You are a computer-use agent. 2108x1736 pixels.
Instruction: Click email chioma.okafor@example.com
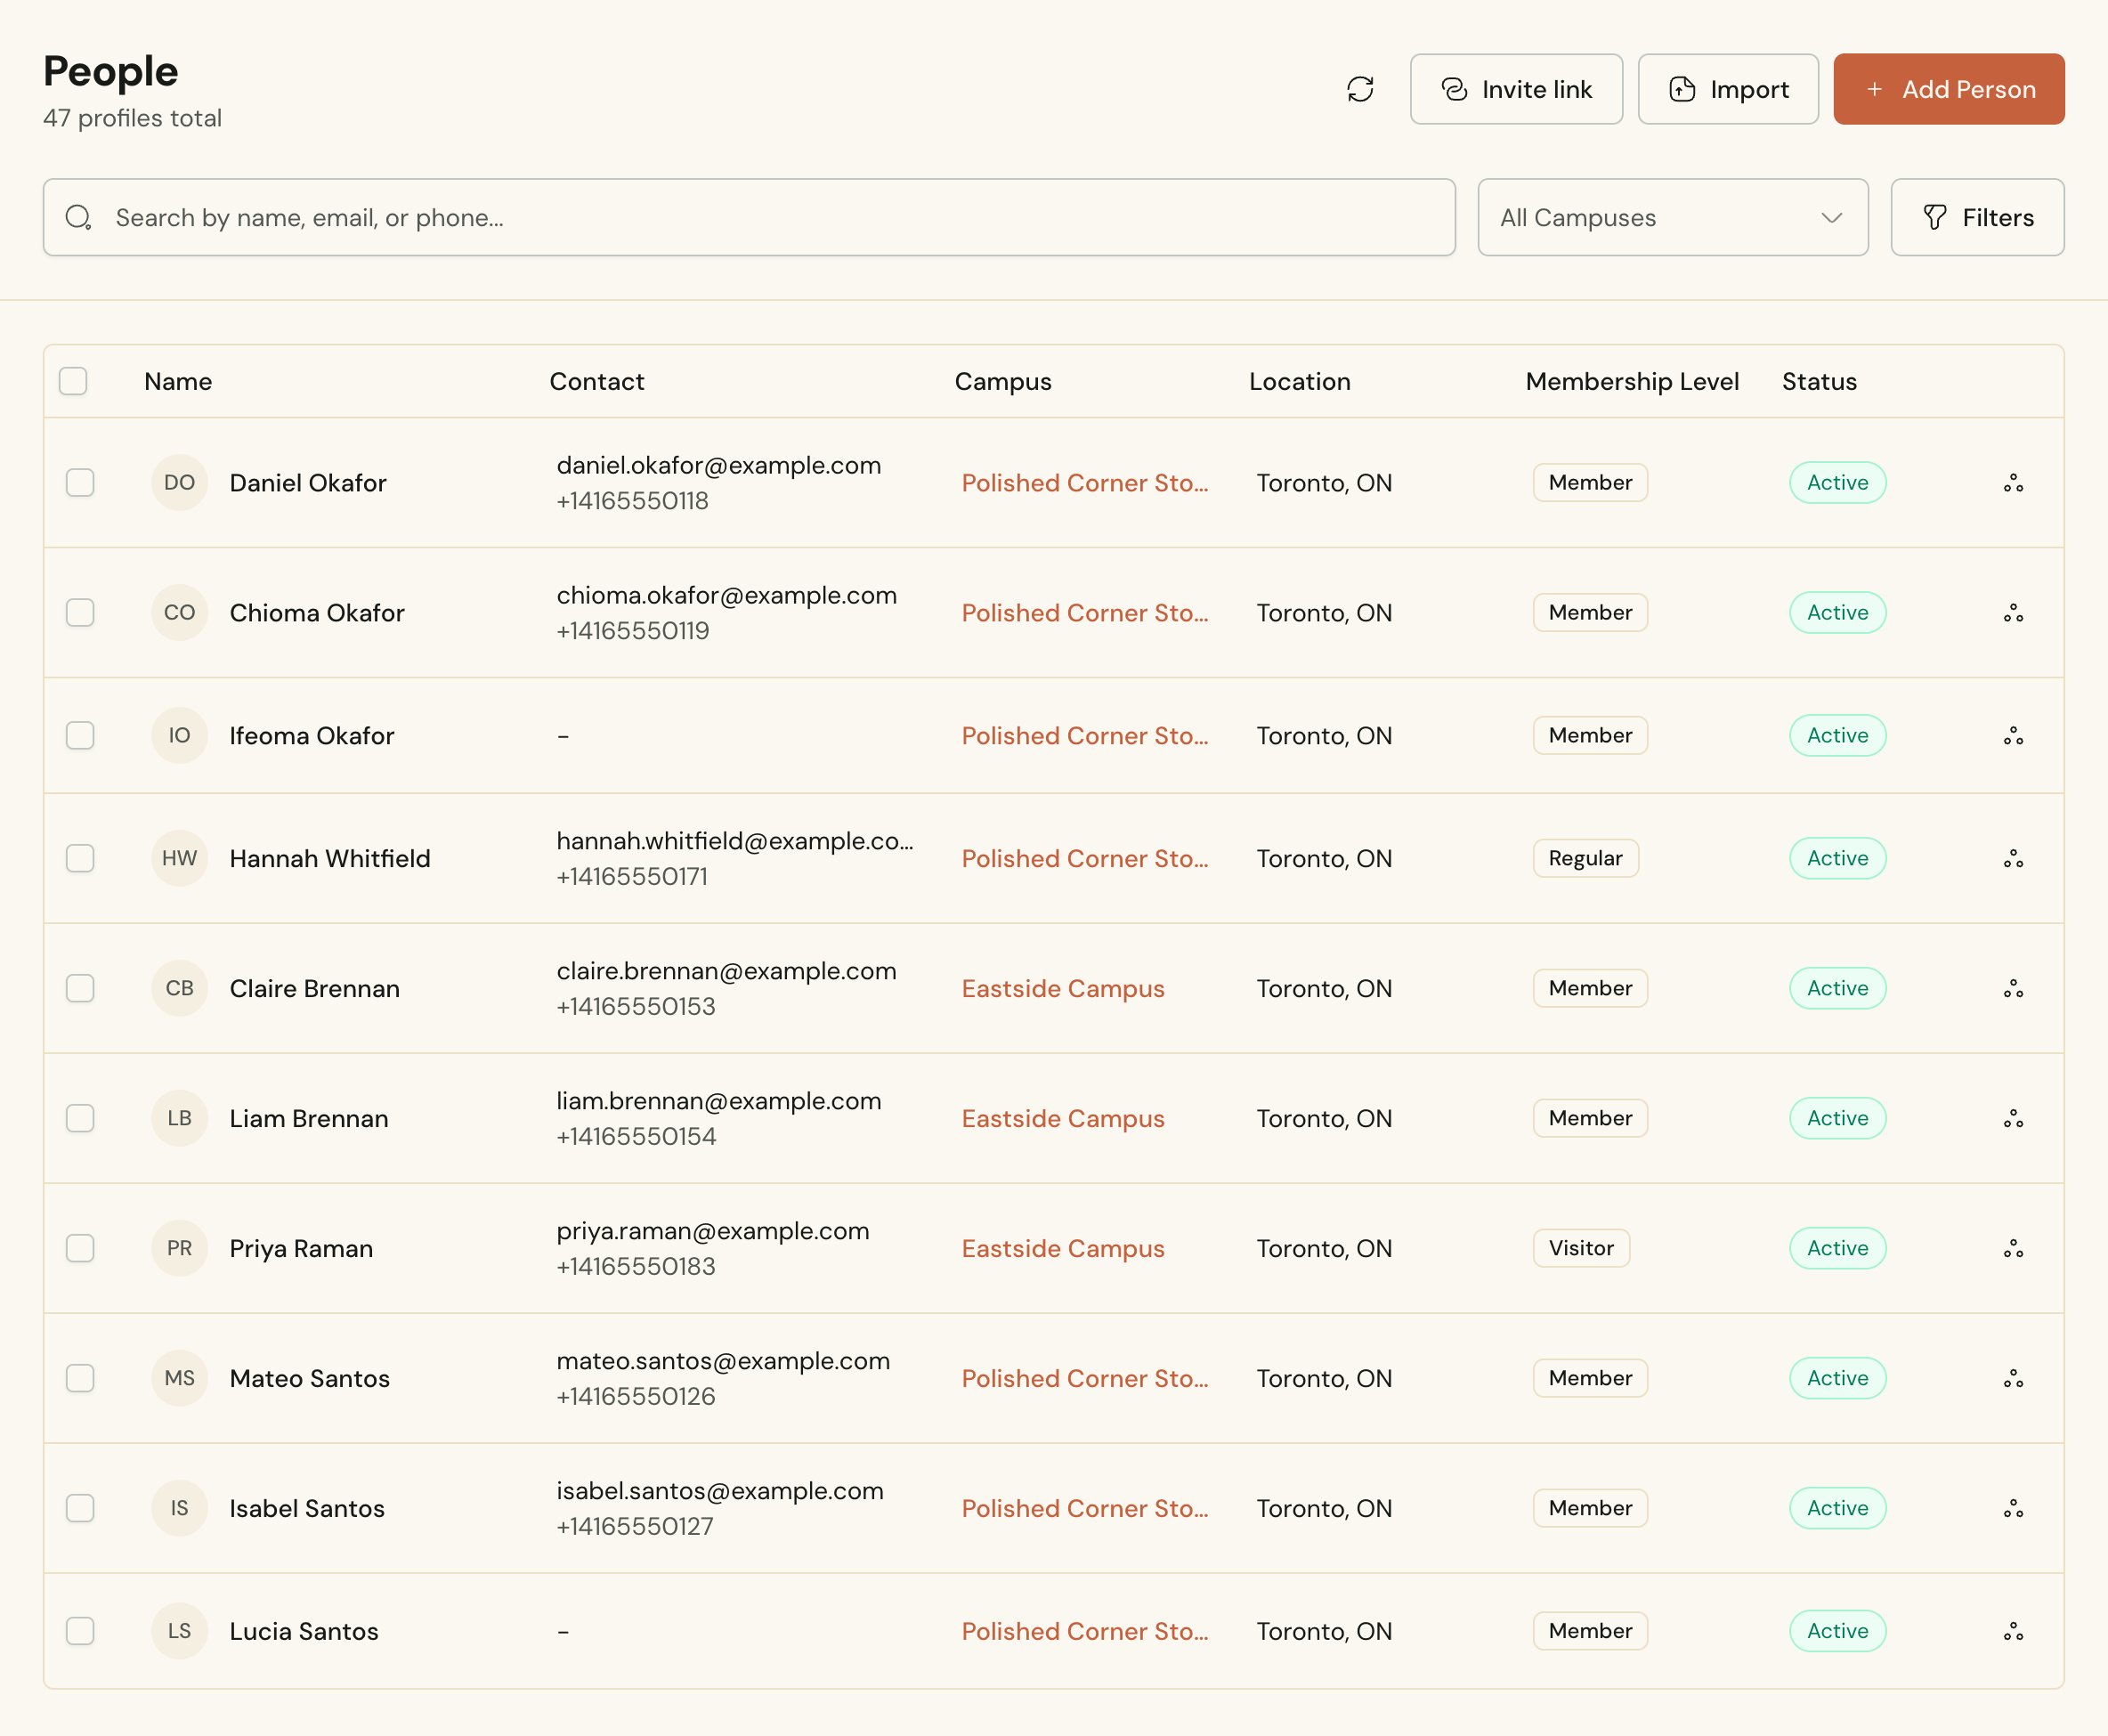click(727, 595)
